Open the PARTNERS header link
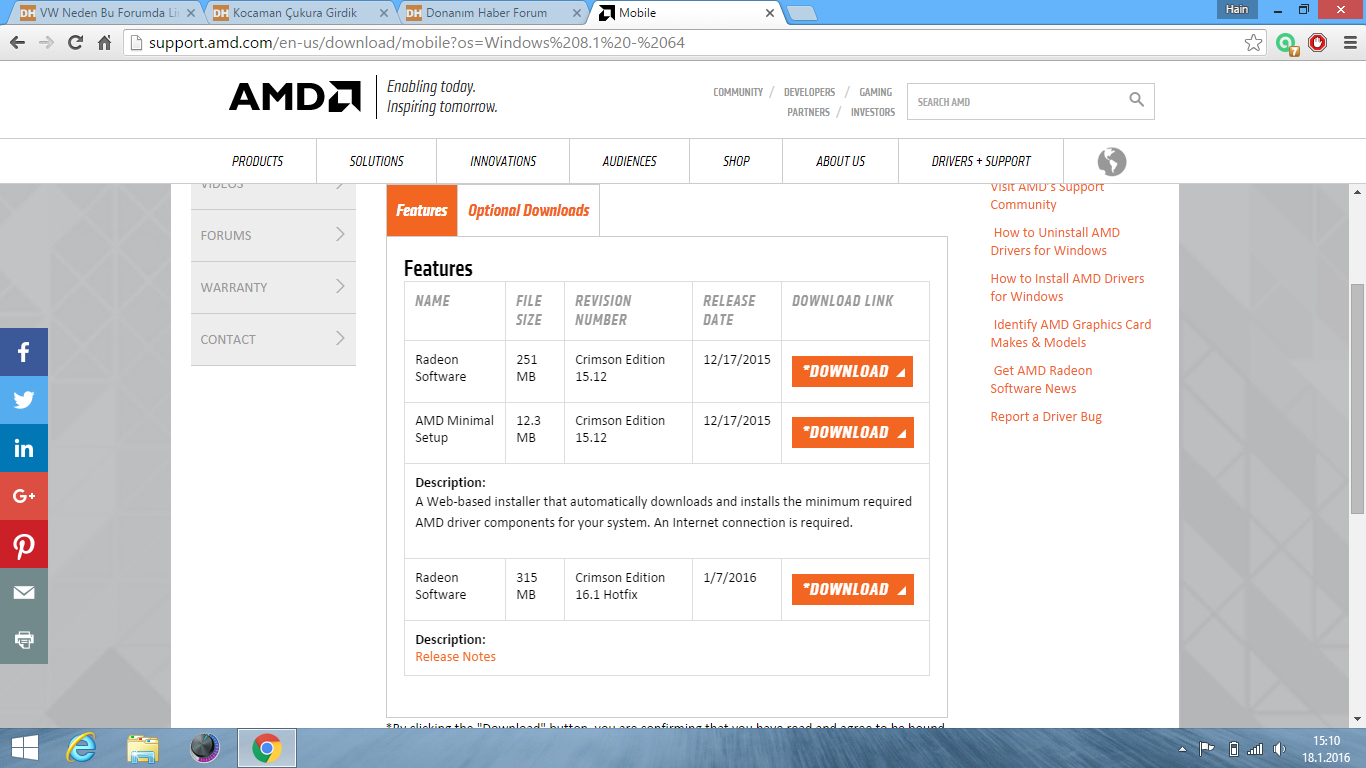 tap(808, 113)
